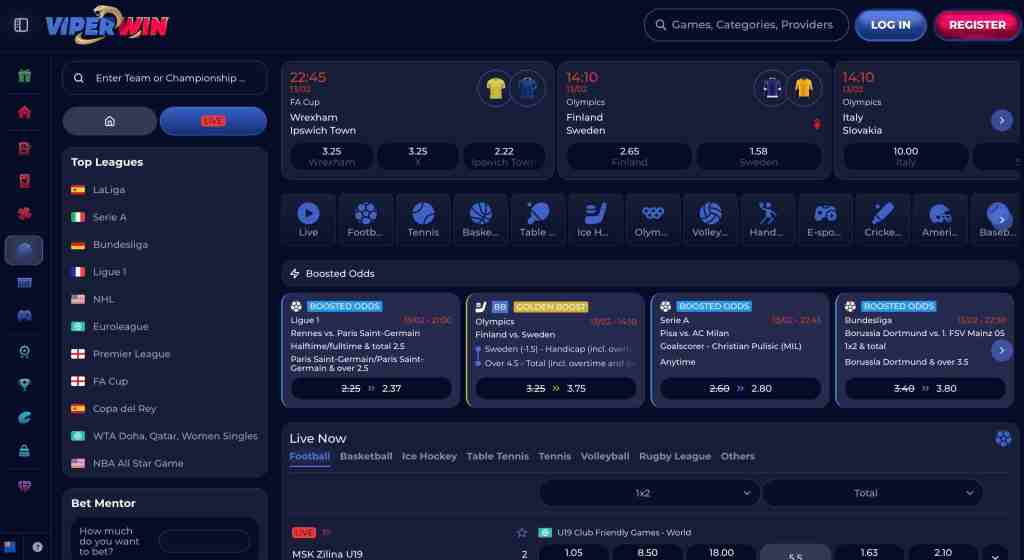Select the Tennis category icon
Viewport: 1024px width, 560px height.
pyautogui.click(x=423, y=219)
